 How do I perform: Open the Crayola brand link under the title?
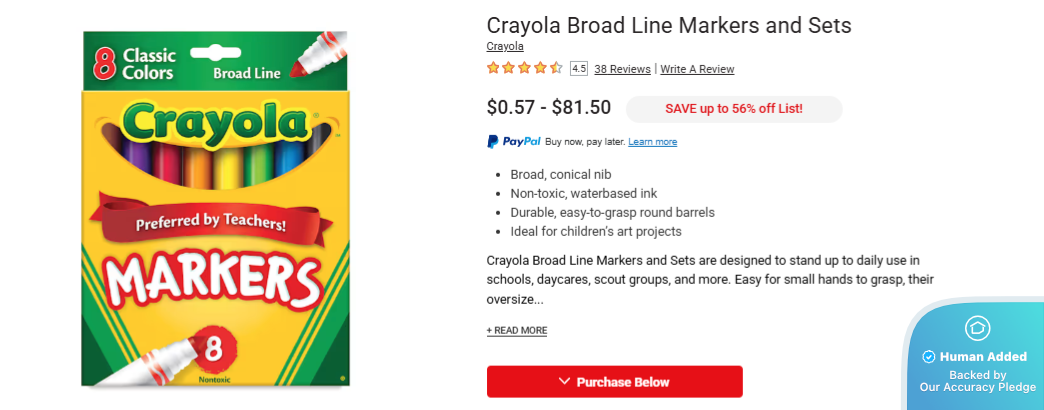click(505, 46)
